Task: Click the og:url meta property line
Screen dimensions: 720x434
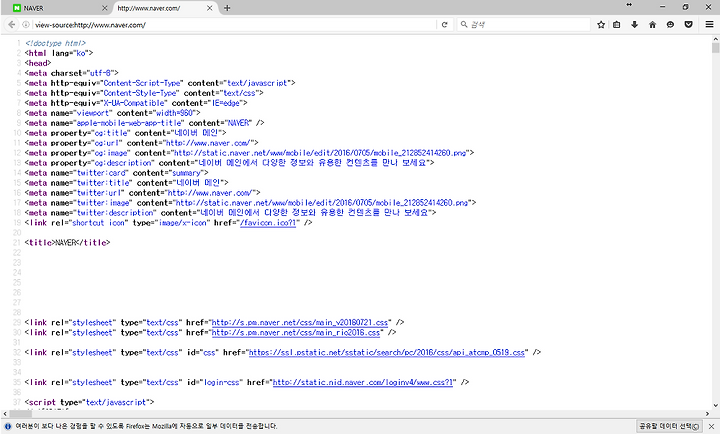Action: tap(141, 143)
